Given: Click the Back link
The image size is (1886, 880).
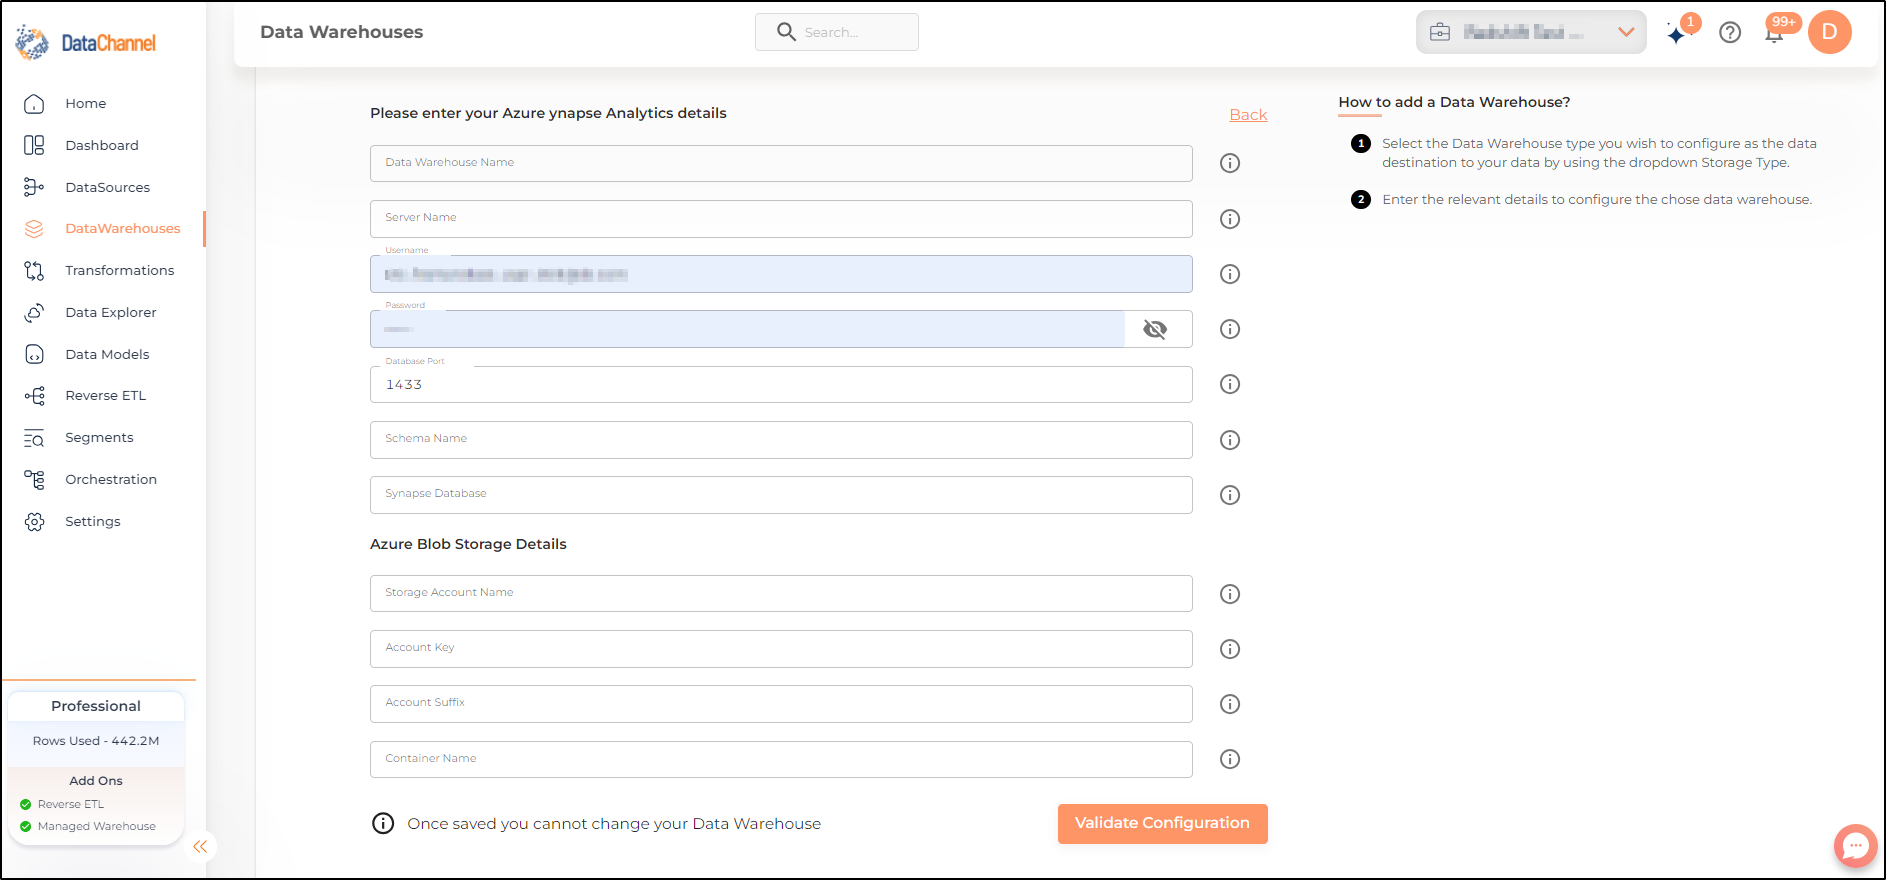Looking at the screenshot, I should pos(1248,115).
